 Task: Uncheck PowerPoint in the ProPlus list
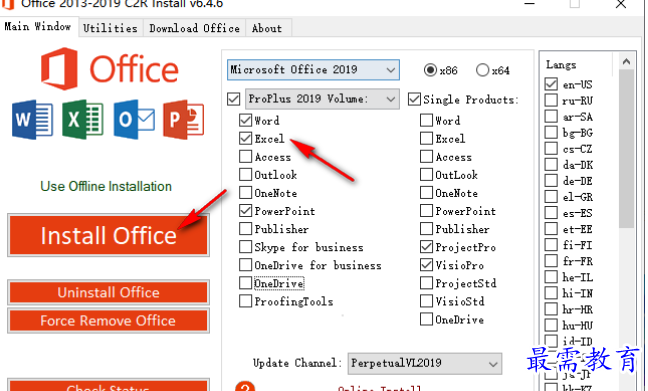pos(245,210)
